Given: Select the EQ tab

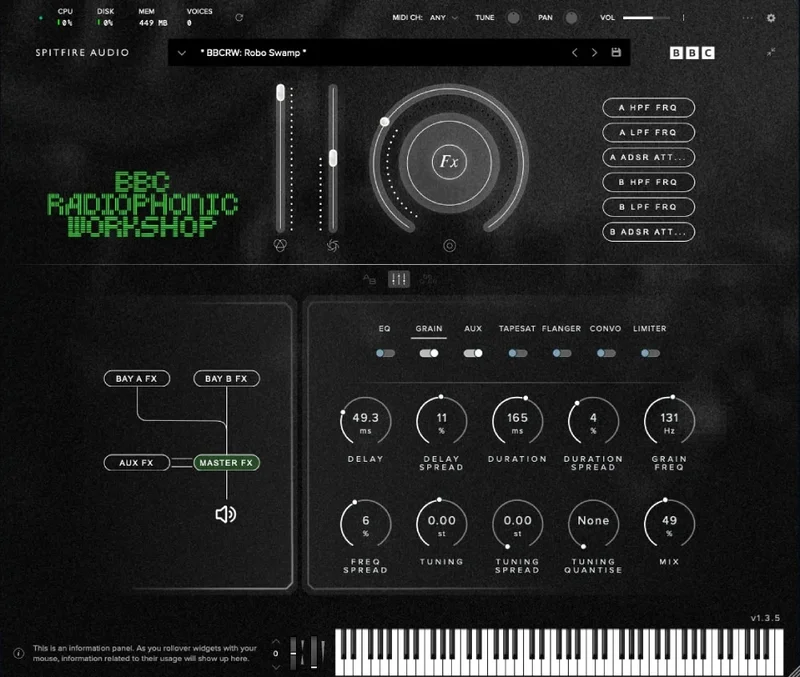Looking at the screenshot, I should click(384, 329).
